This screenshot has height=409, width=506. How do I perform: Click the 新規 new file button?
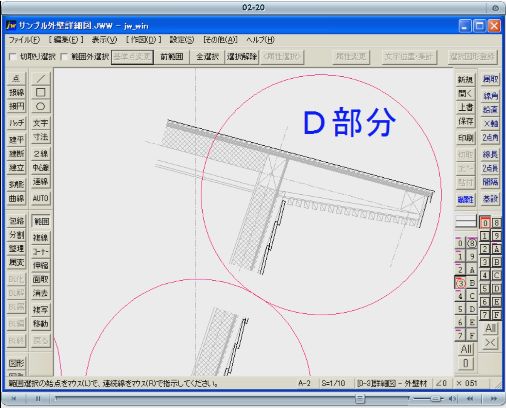click(465, 80)
